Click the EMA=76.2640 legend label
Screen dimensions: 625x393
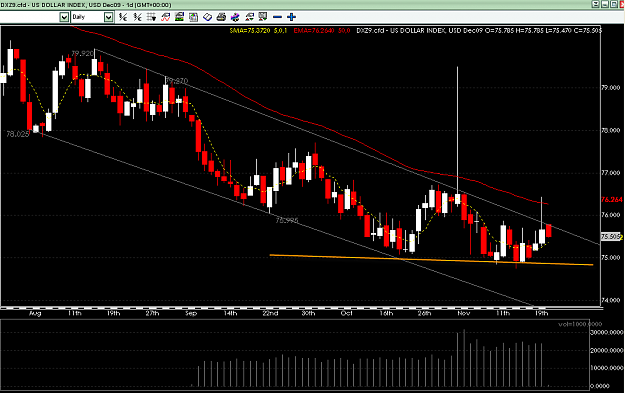[x=314, y=30]
